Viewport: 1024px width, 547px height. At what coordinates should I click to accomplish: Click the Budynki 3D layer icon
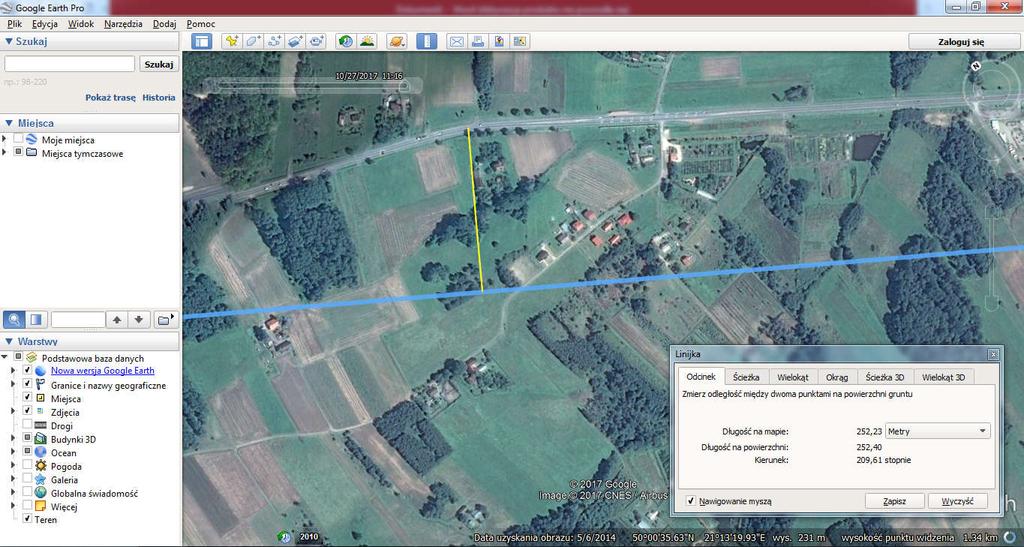[x=40, y=439]
